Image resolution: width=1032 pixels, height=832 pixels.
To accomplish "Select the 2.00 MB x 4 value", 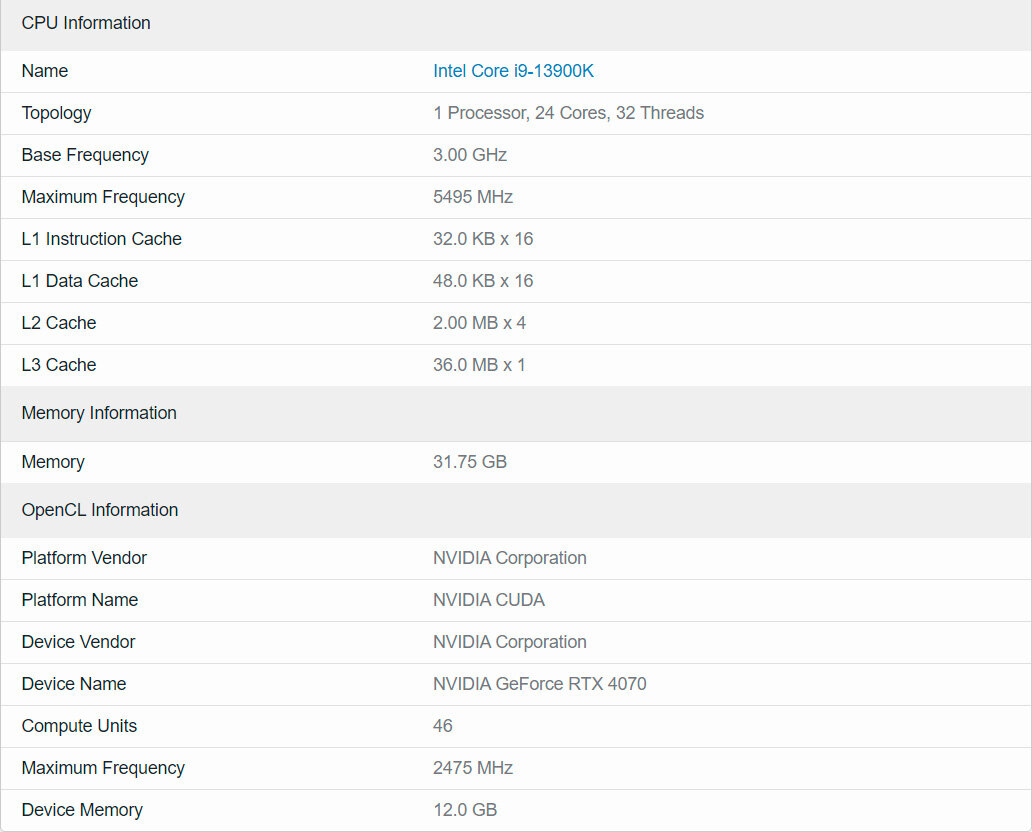I will 479,323.
